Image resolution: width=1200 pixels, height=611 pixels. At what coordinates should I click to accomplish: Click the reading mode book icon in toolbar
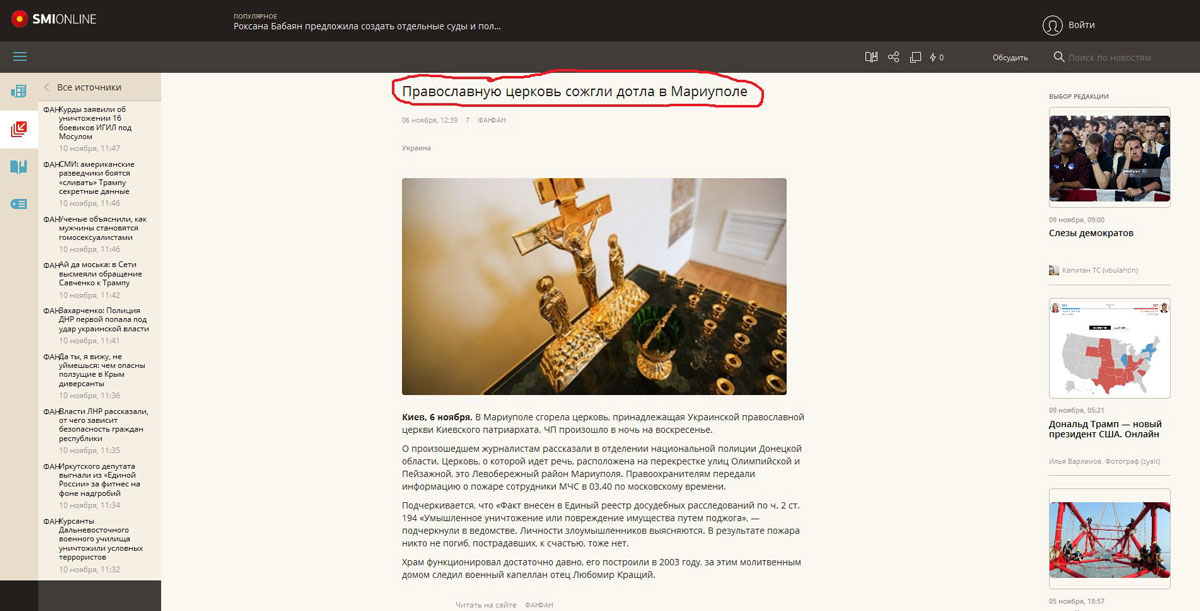click(871, 57)
